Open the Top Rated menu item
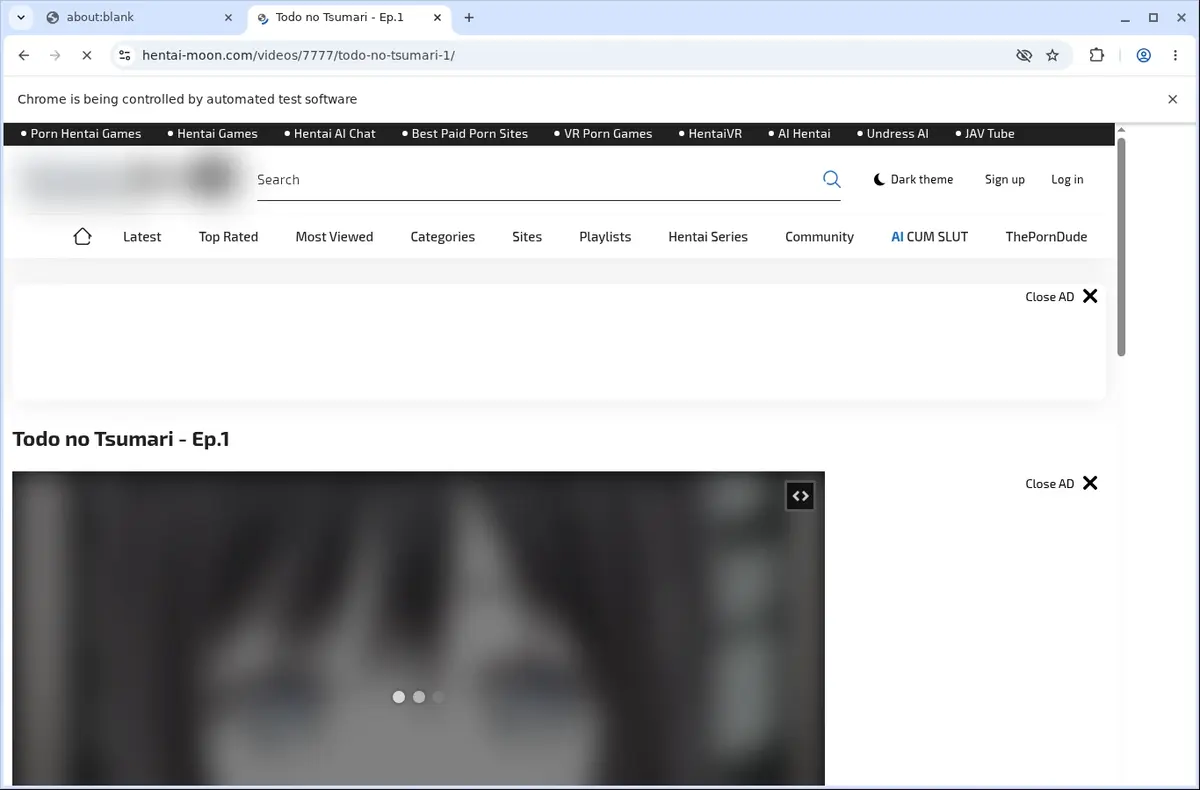 [228, 237]
